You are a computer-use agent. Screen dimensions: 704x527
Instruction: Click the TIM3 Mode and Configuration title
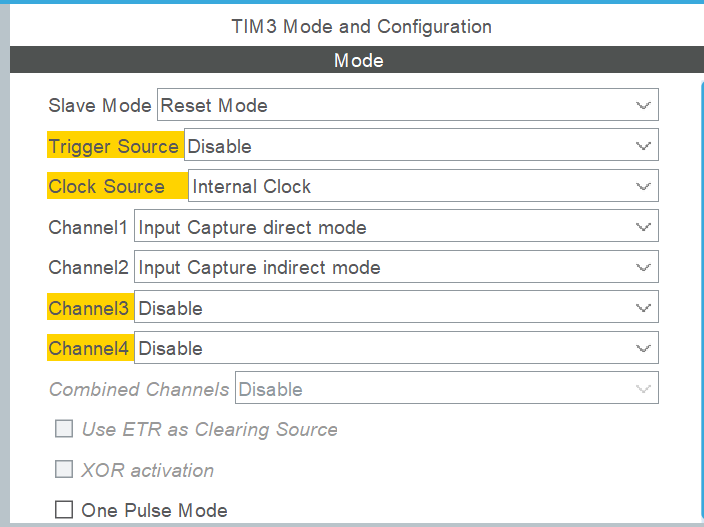coord(361,26)
